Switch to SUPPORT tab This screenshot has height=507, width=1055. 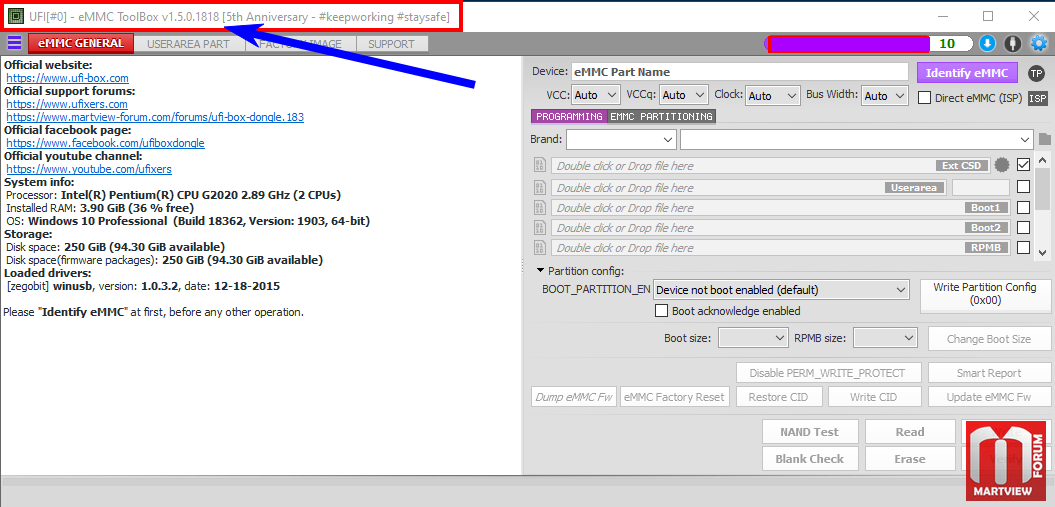[x=392, y=44]
